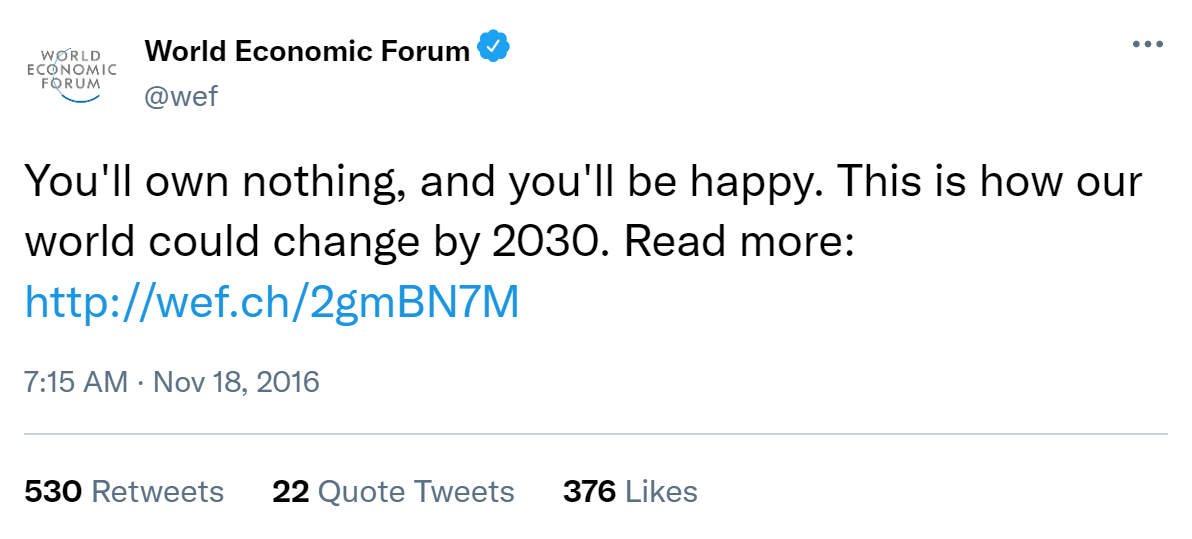
Task: Open the wef.ch/2gmBN7M link
Action: click(272, 302)
